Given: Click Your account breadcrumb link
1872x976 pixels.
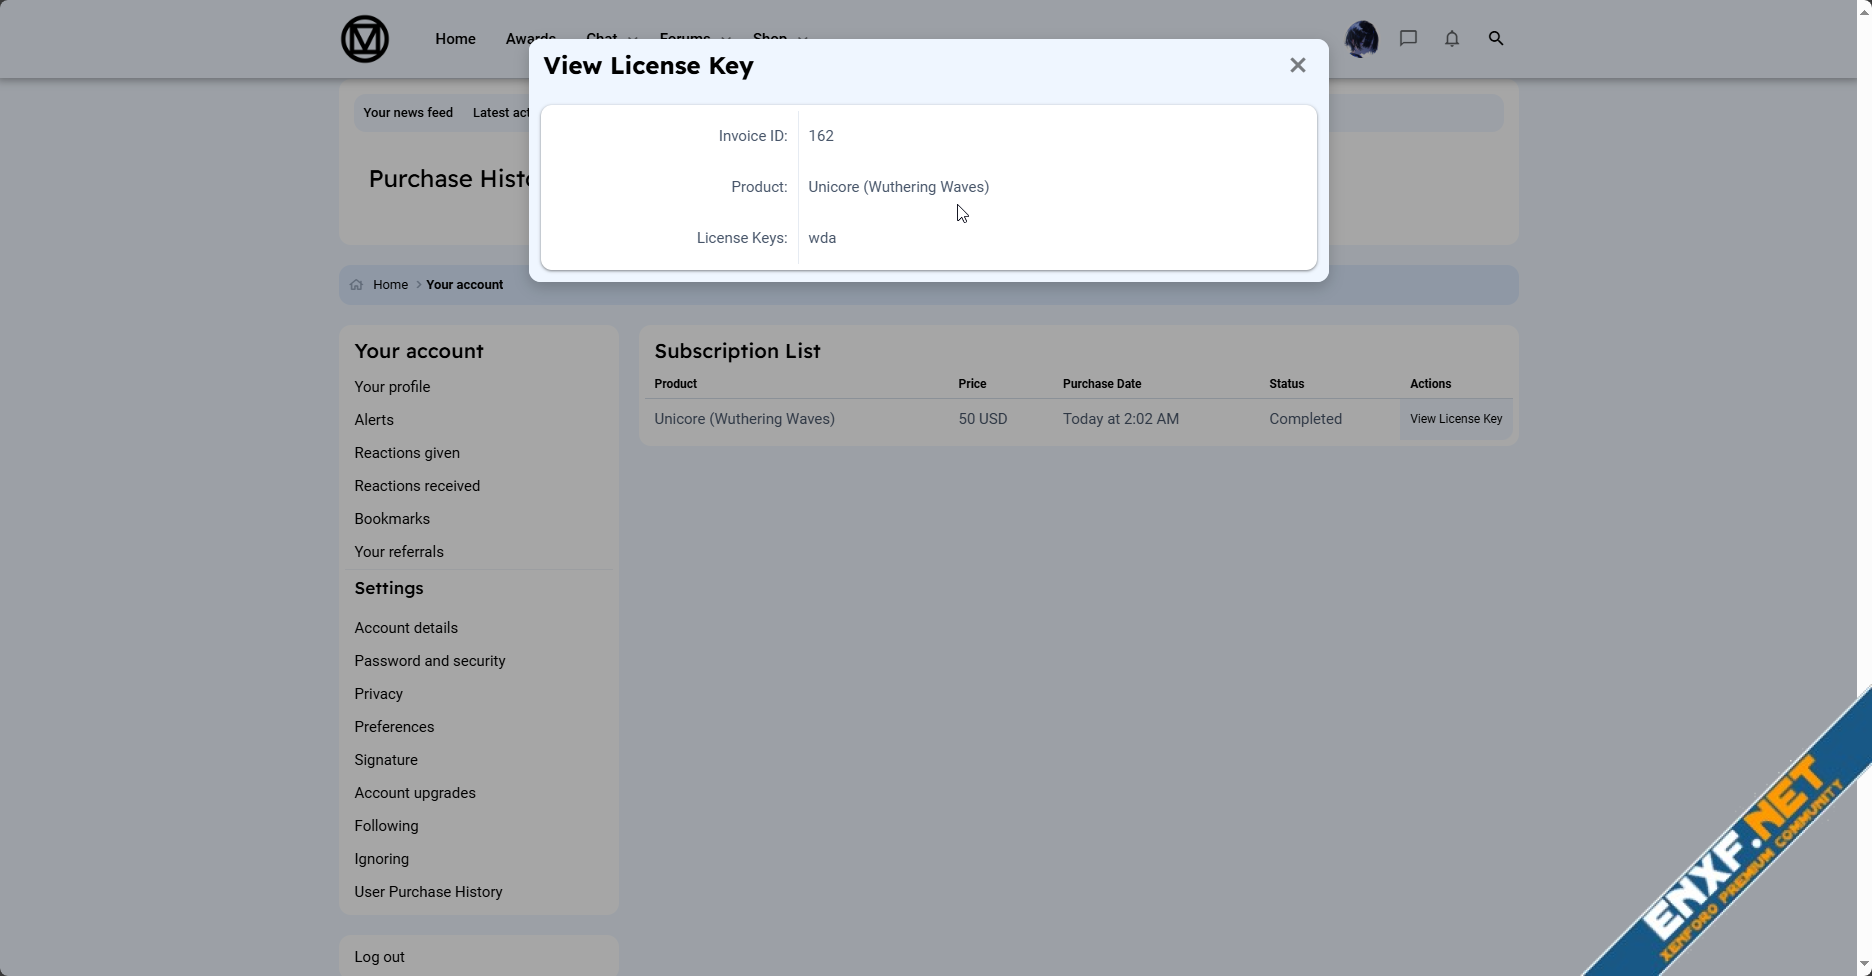Looking at the screenshot, I should (x=465, y=285).
